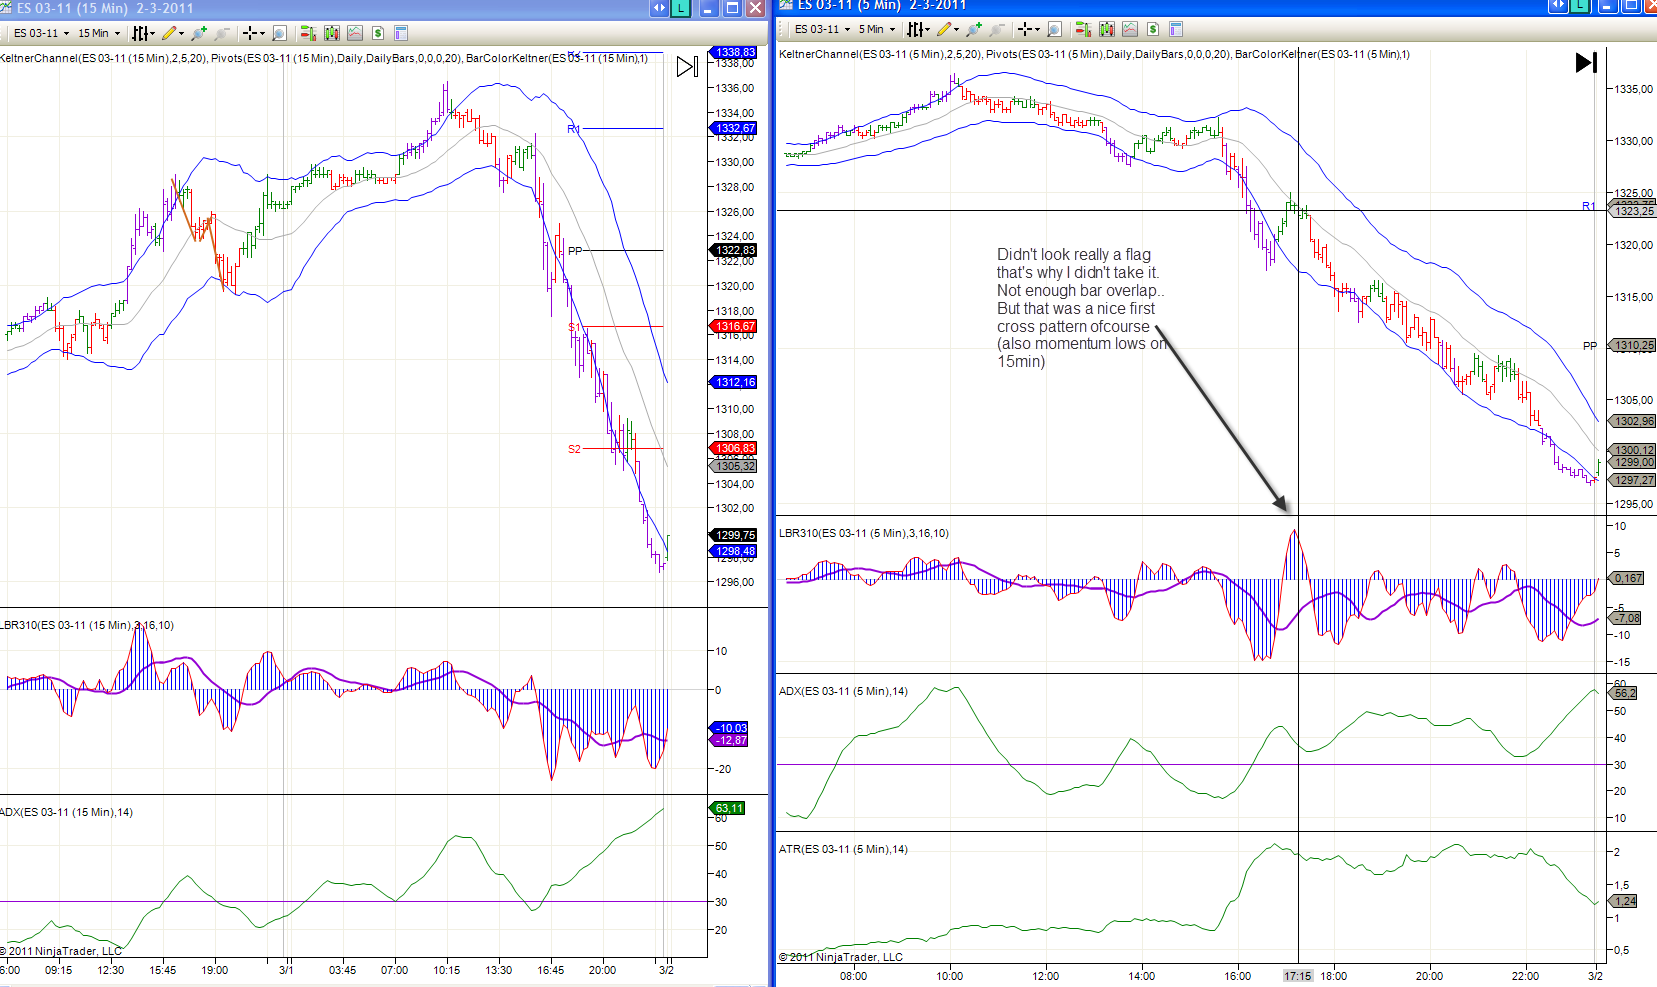The width and height of the screenshot is (1657, 987).
Task: Select LBR310(ES 03-11 (5 Min),3,16,10) label
Action: click(864, 533)
